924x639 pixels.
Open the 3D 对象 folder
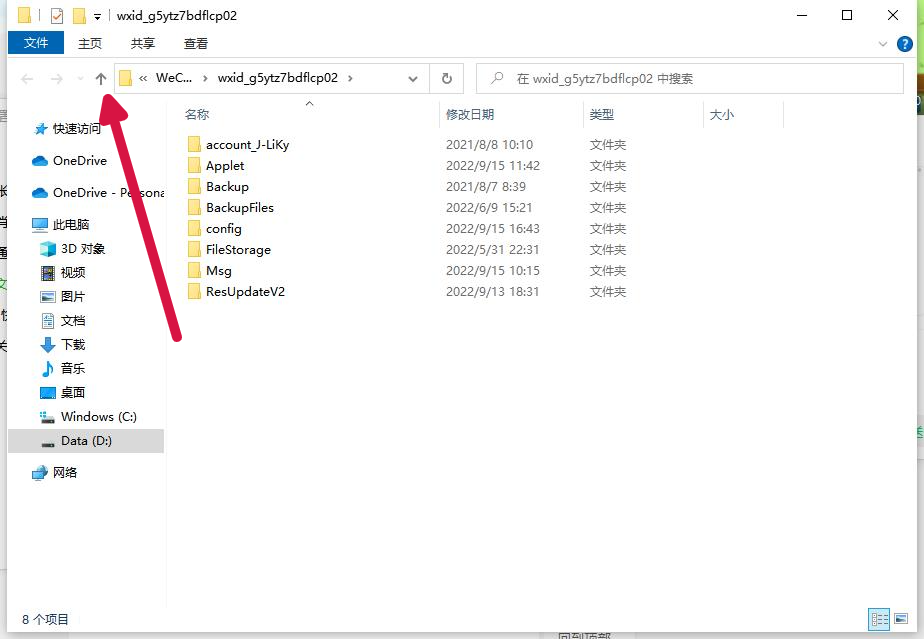(x=82, y=249)
